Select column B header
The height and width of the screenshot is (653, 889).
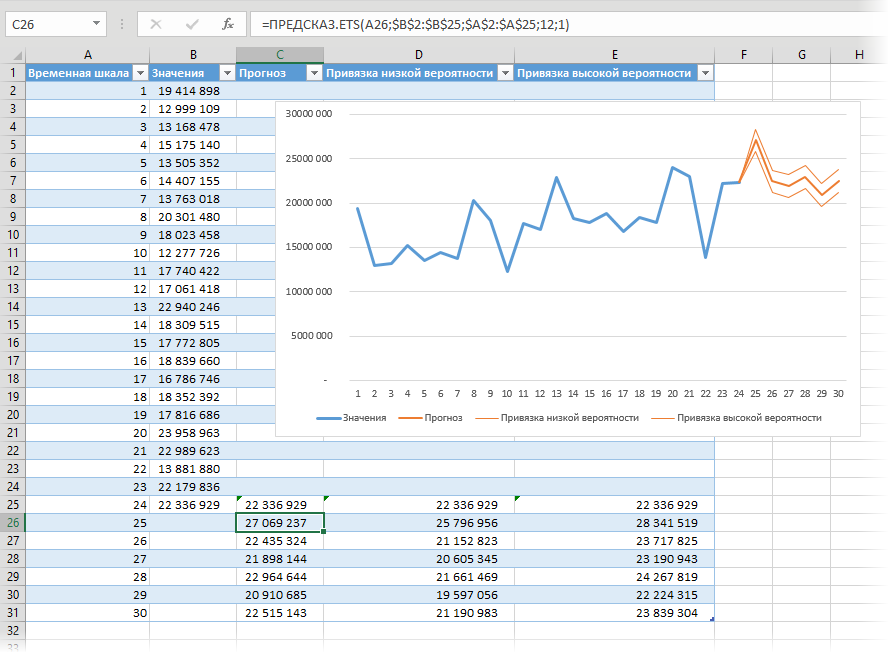tap(193, 55)
